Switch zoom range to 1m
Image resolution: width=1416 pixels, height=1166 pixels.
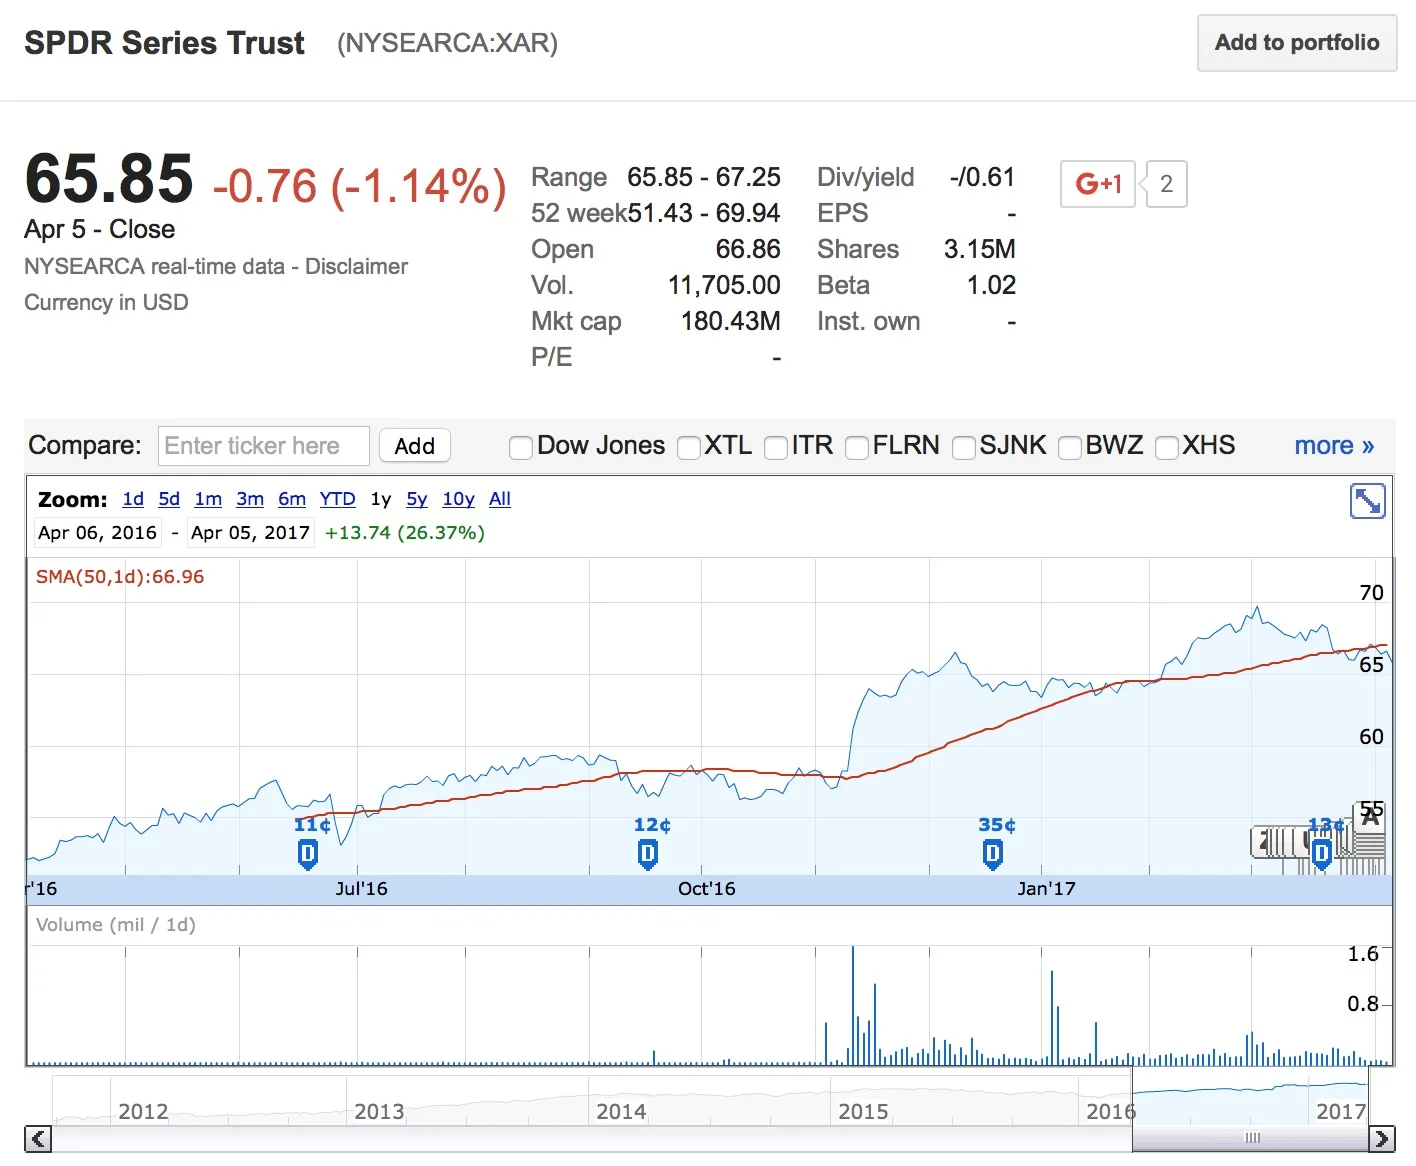click(208, 499)
